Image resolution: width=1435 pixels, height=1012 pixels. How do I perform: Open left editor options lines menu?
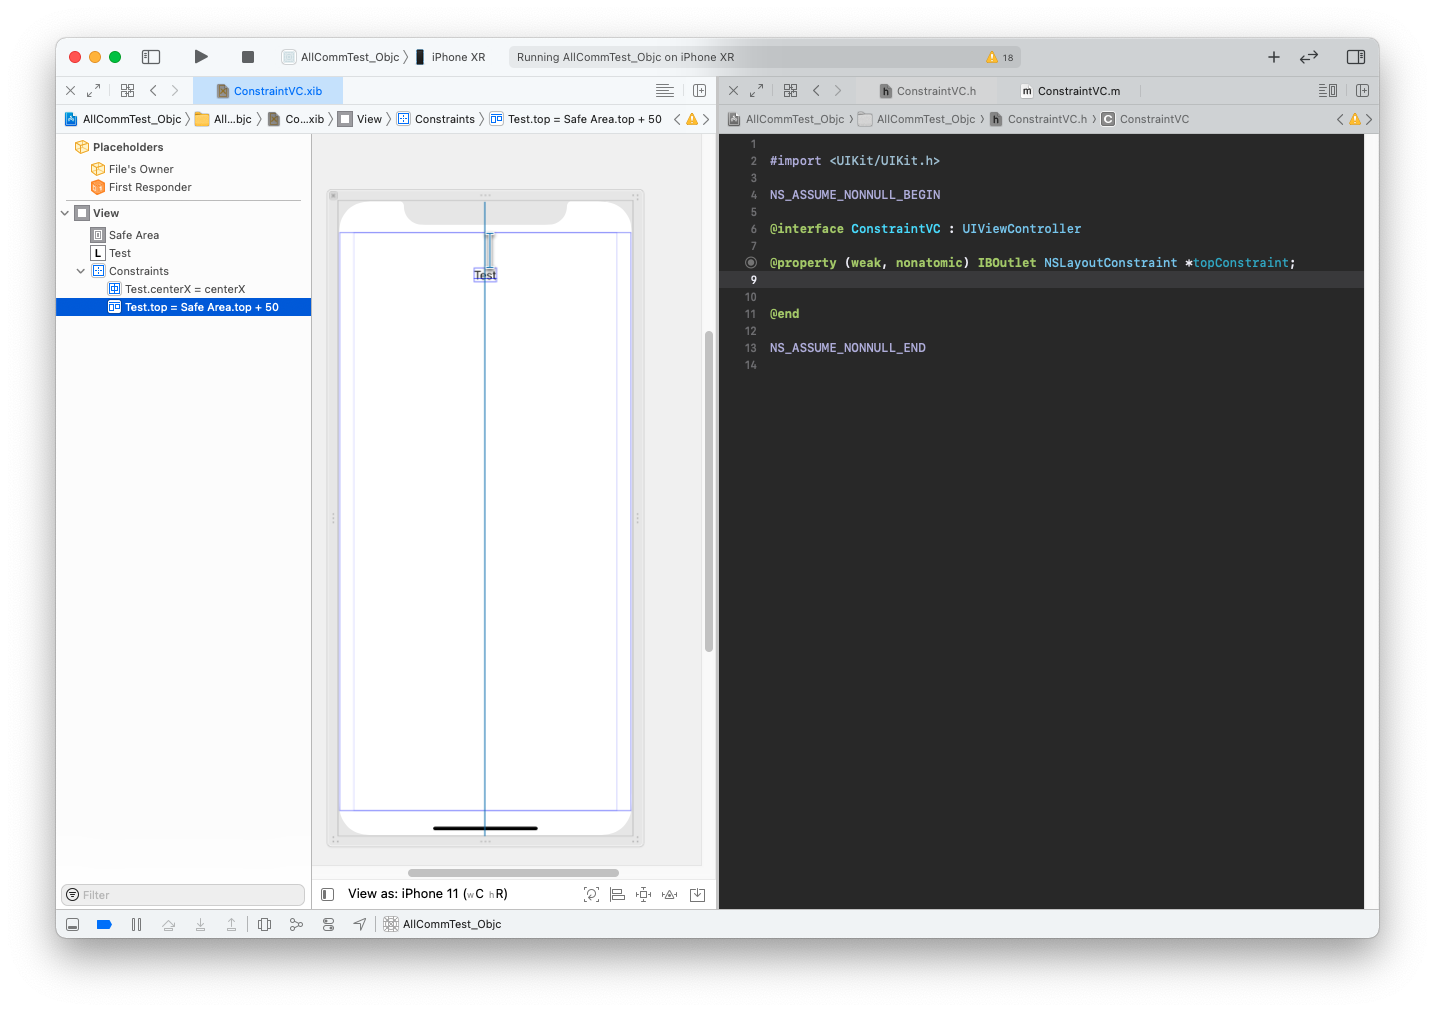click(665, 90)
